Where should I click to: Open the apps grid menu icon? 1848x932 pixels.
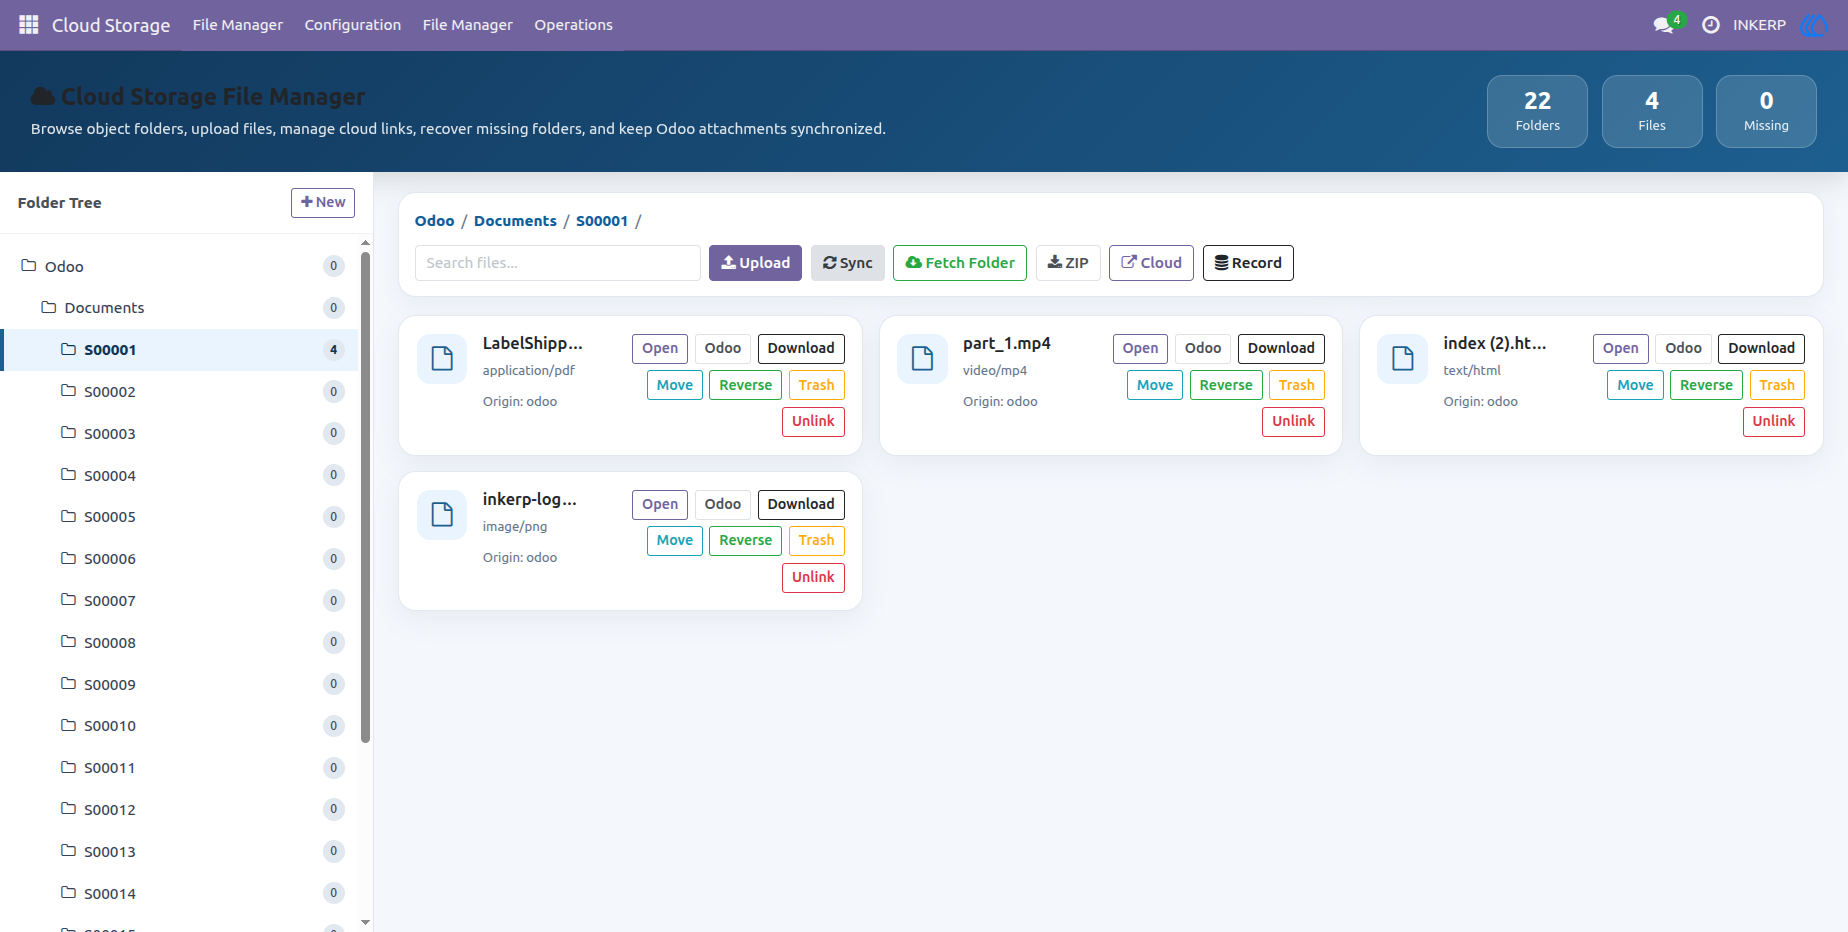(29, 25)
